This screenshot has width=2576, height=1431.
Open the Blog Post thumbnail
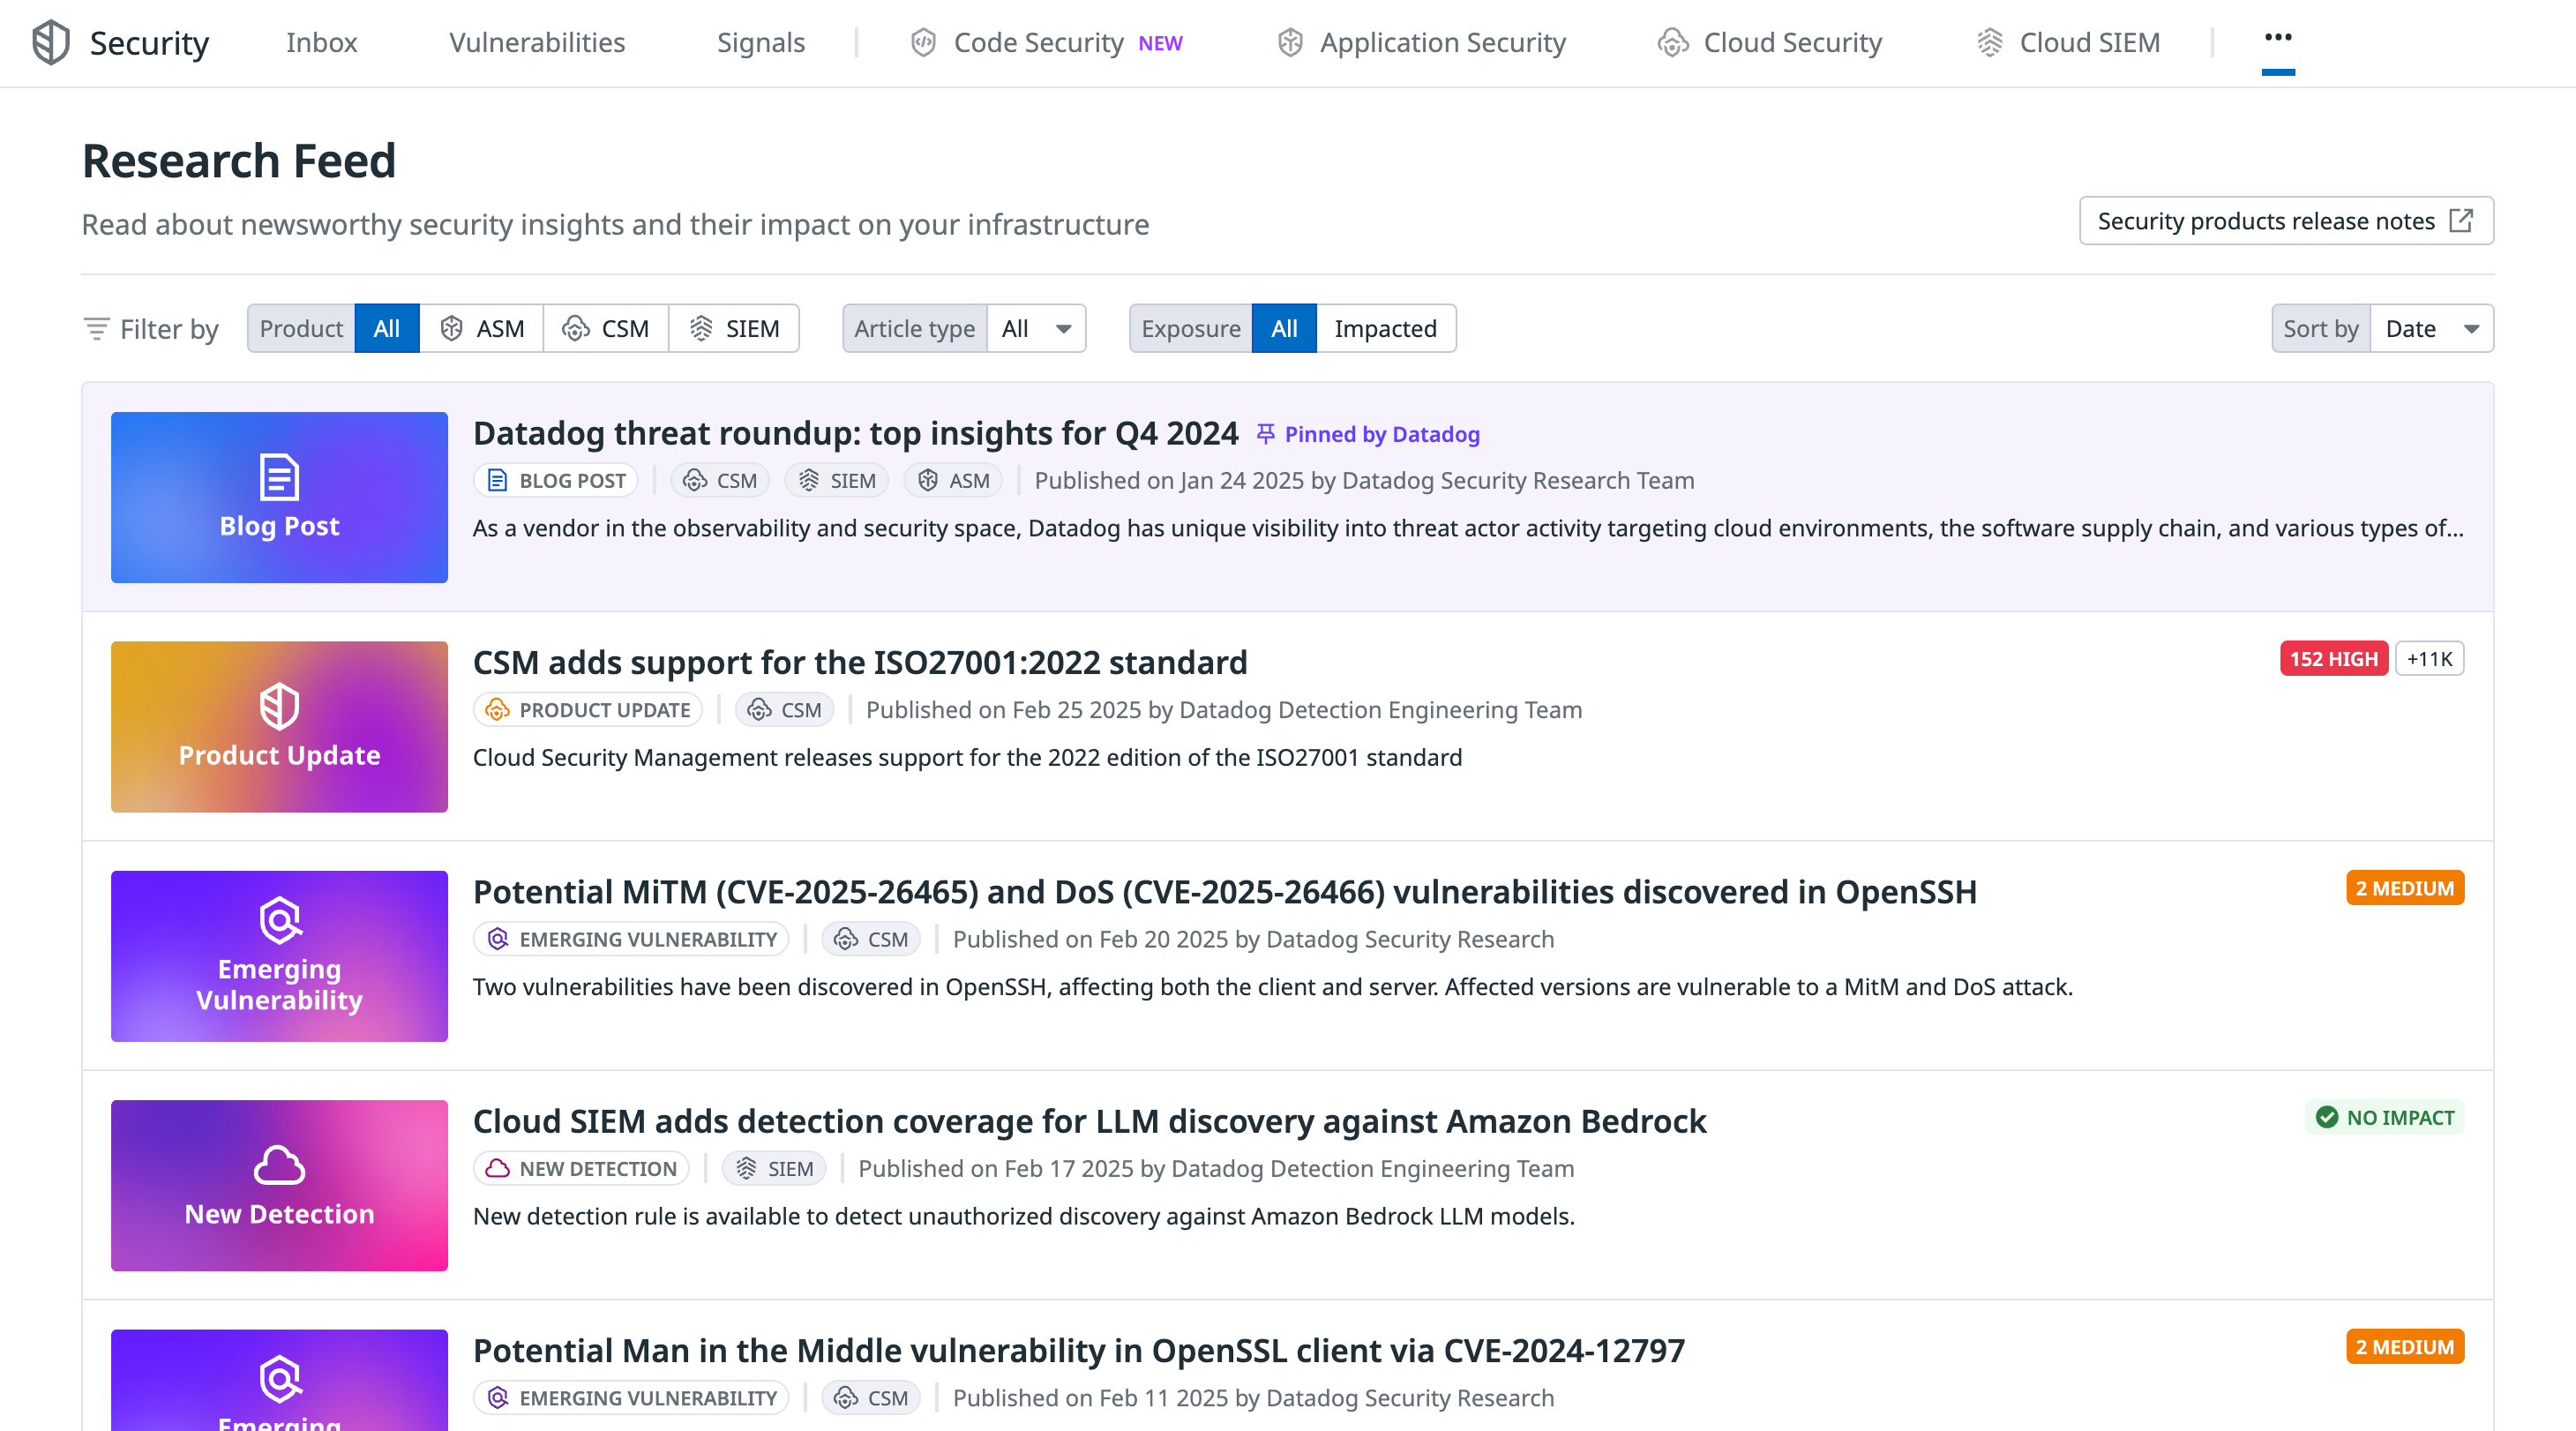point(279,497)
